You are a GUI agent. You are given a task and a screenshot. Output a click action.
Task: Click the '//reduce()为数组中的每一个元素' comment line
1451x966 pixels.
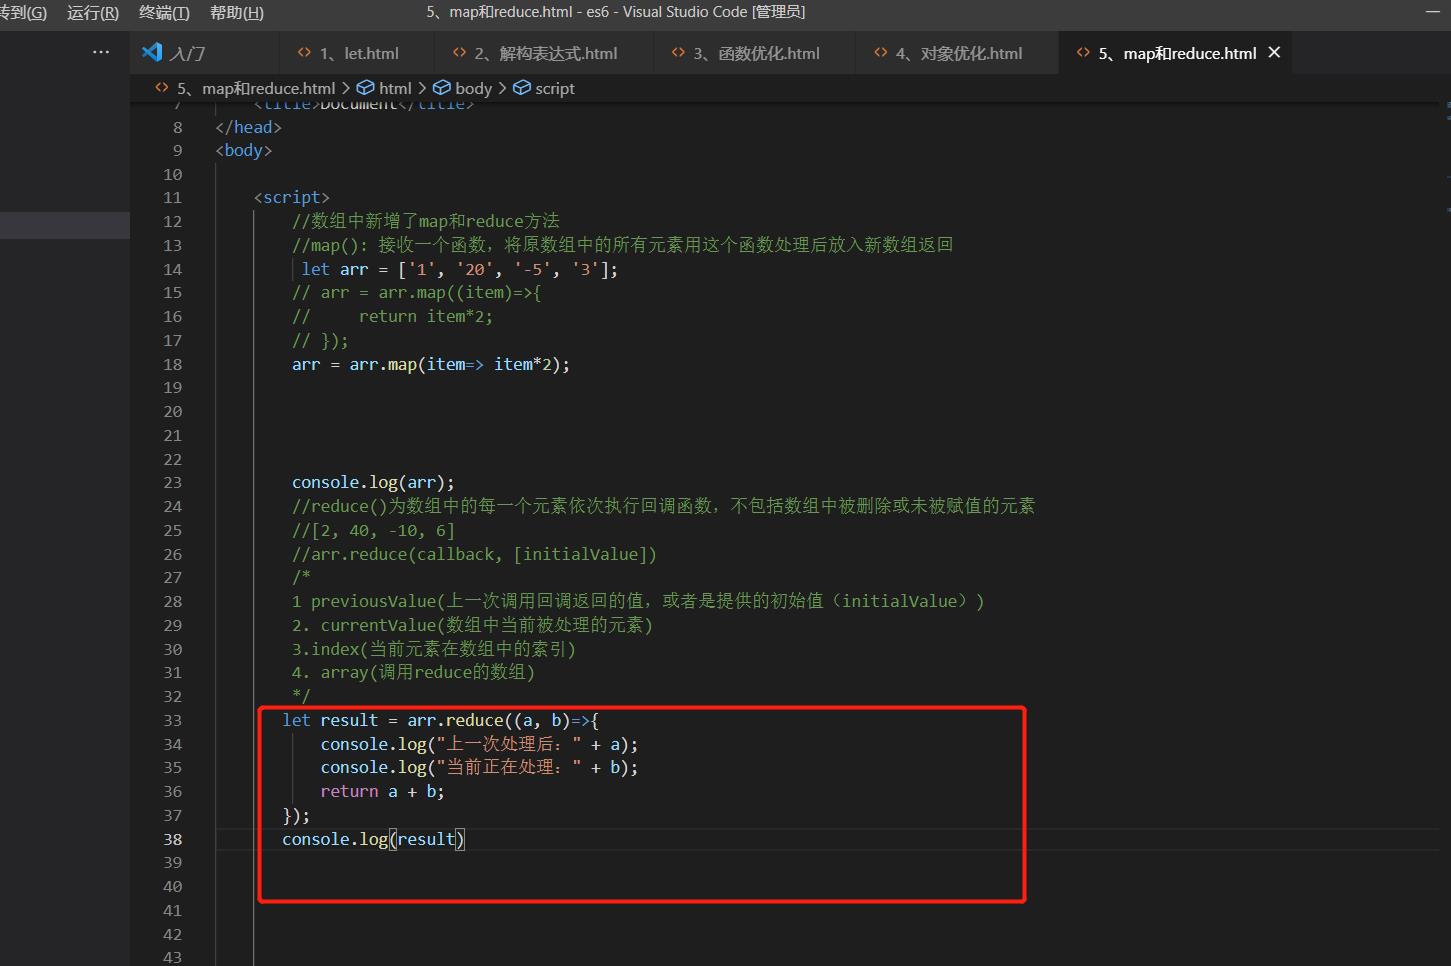[x=663, y=506]
